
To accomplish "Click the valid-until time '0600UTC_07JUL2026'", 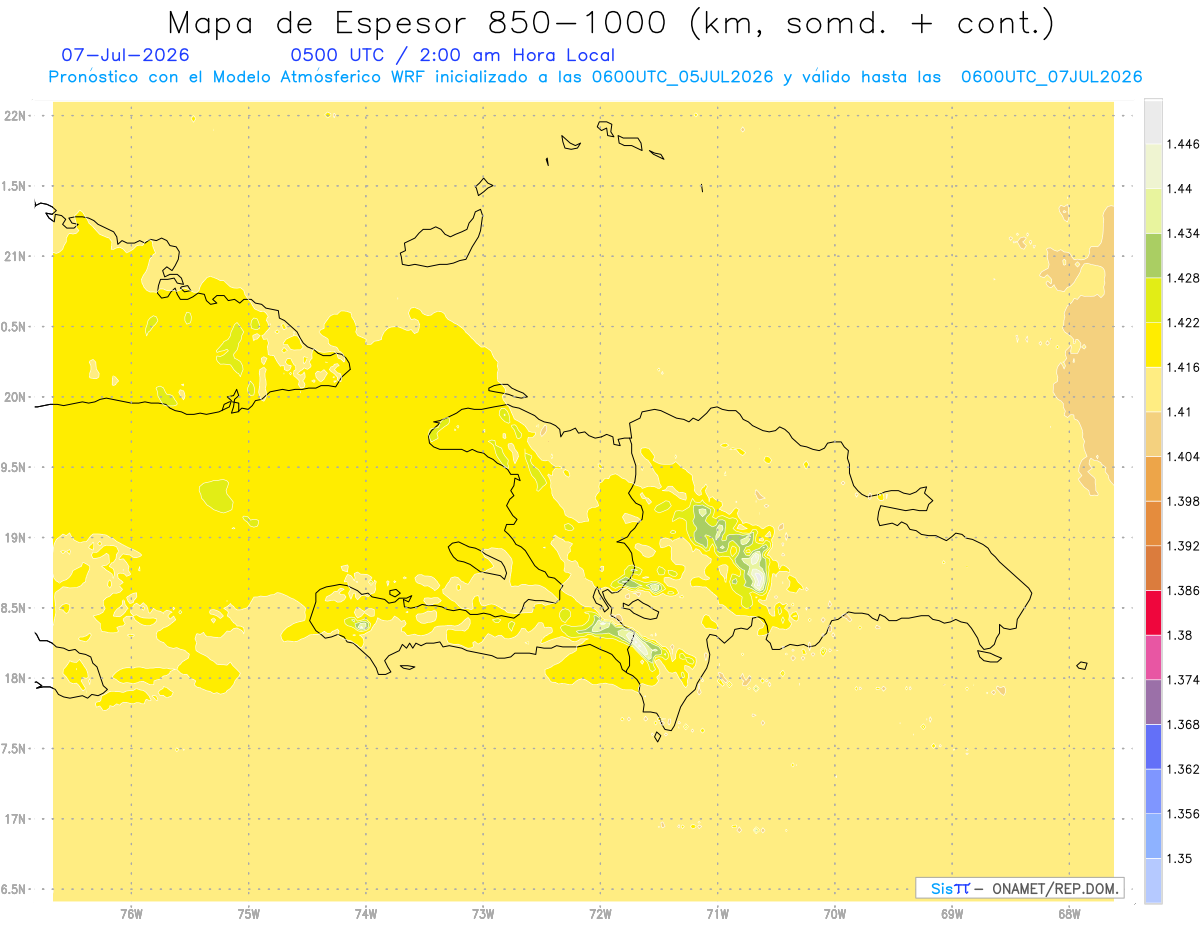I will 1051,77.
